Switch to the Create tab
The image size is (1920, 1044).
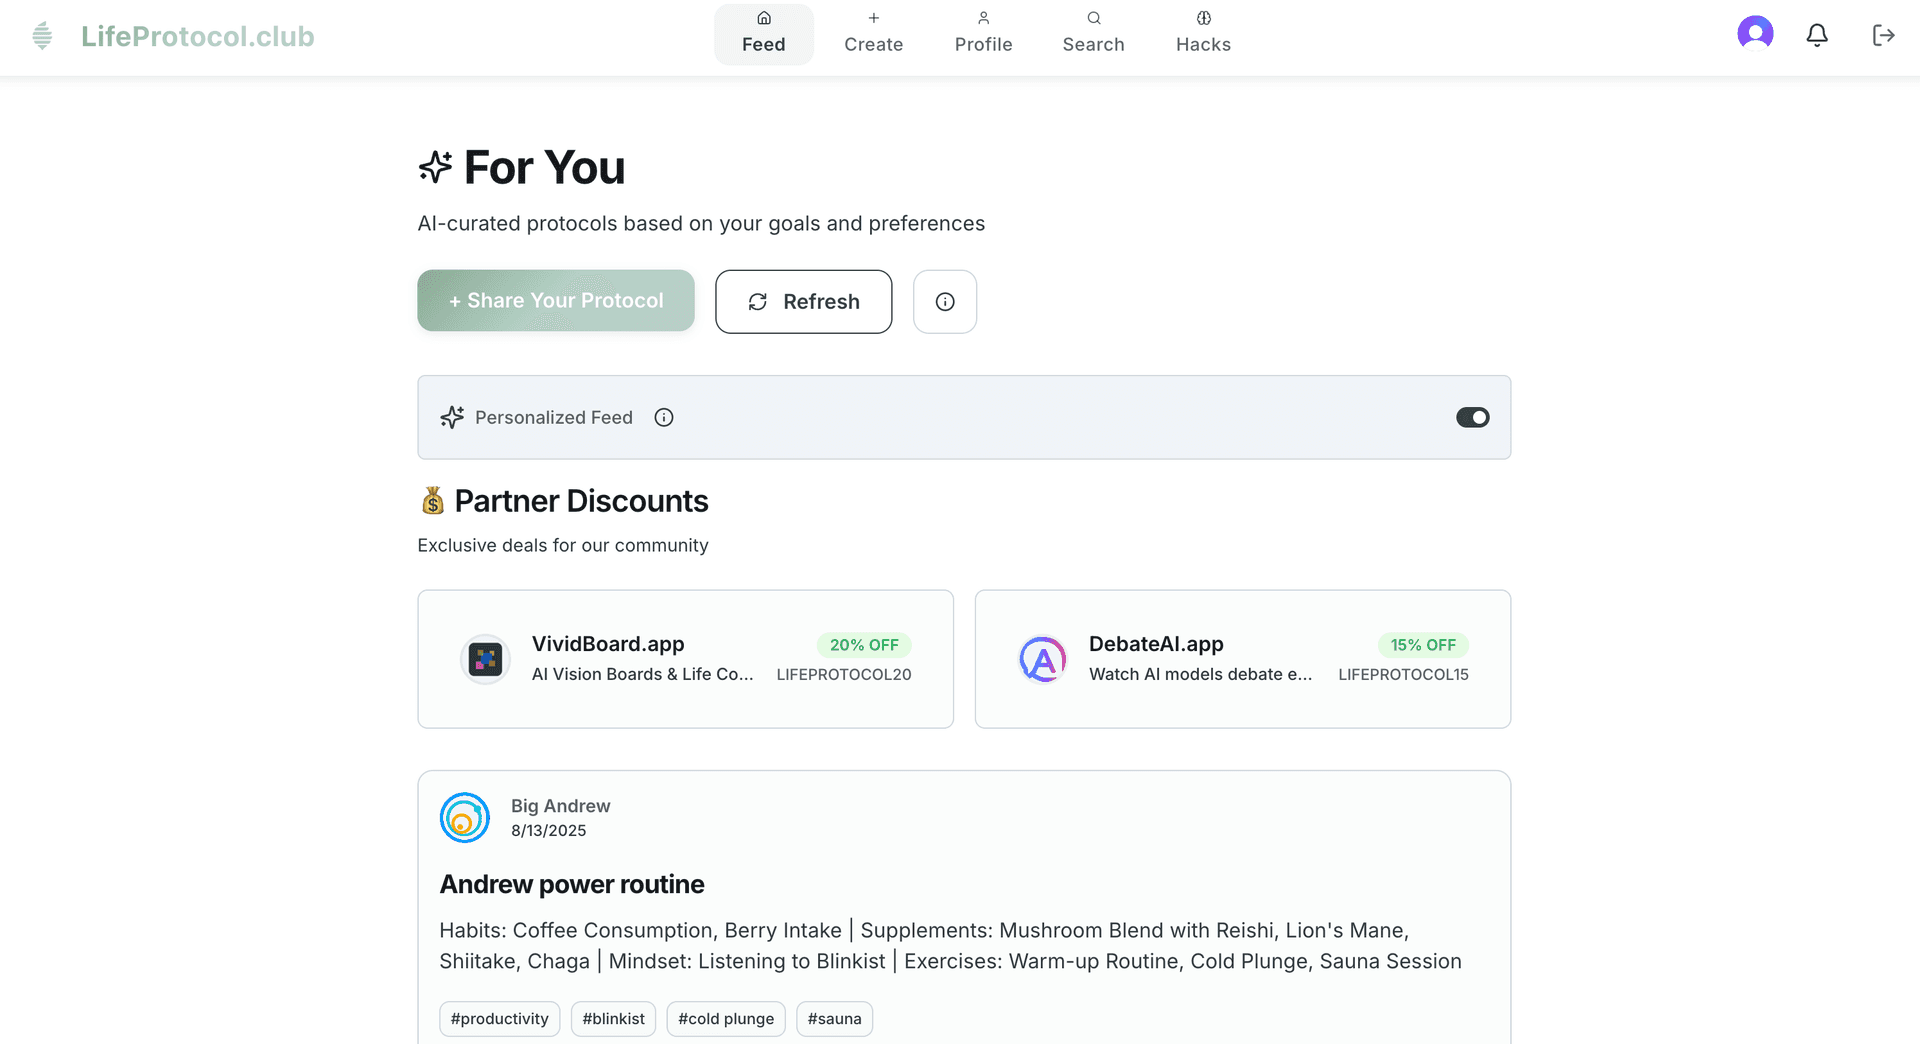point(873,34)
